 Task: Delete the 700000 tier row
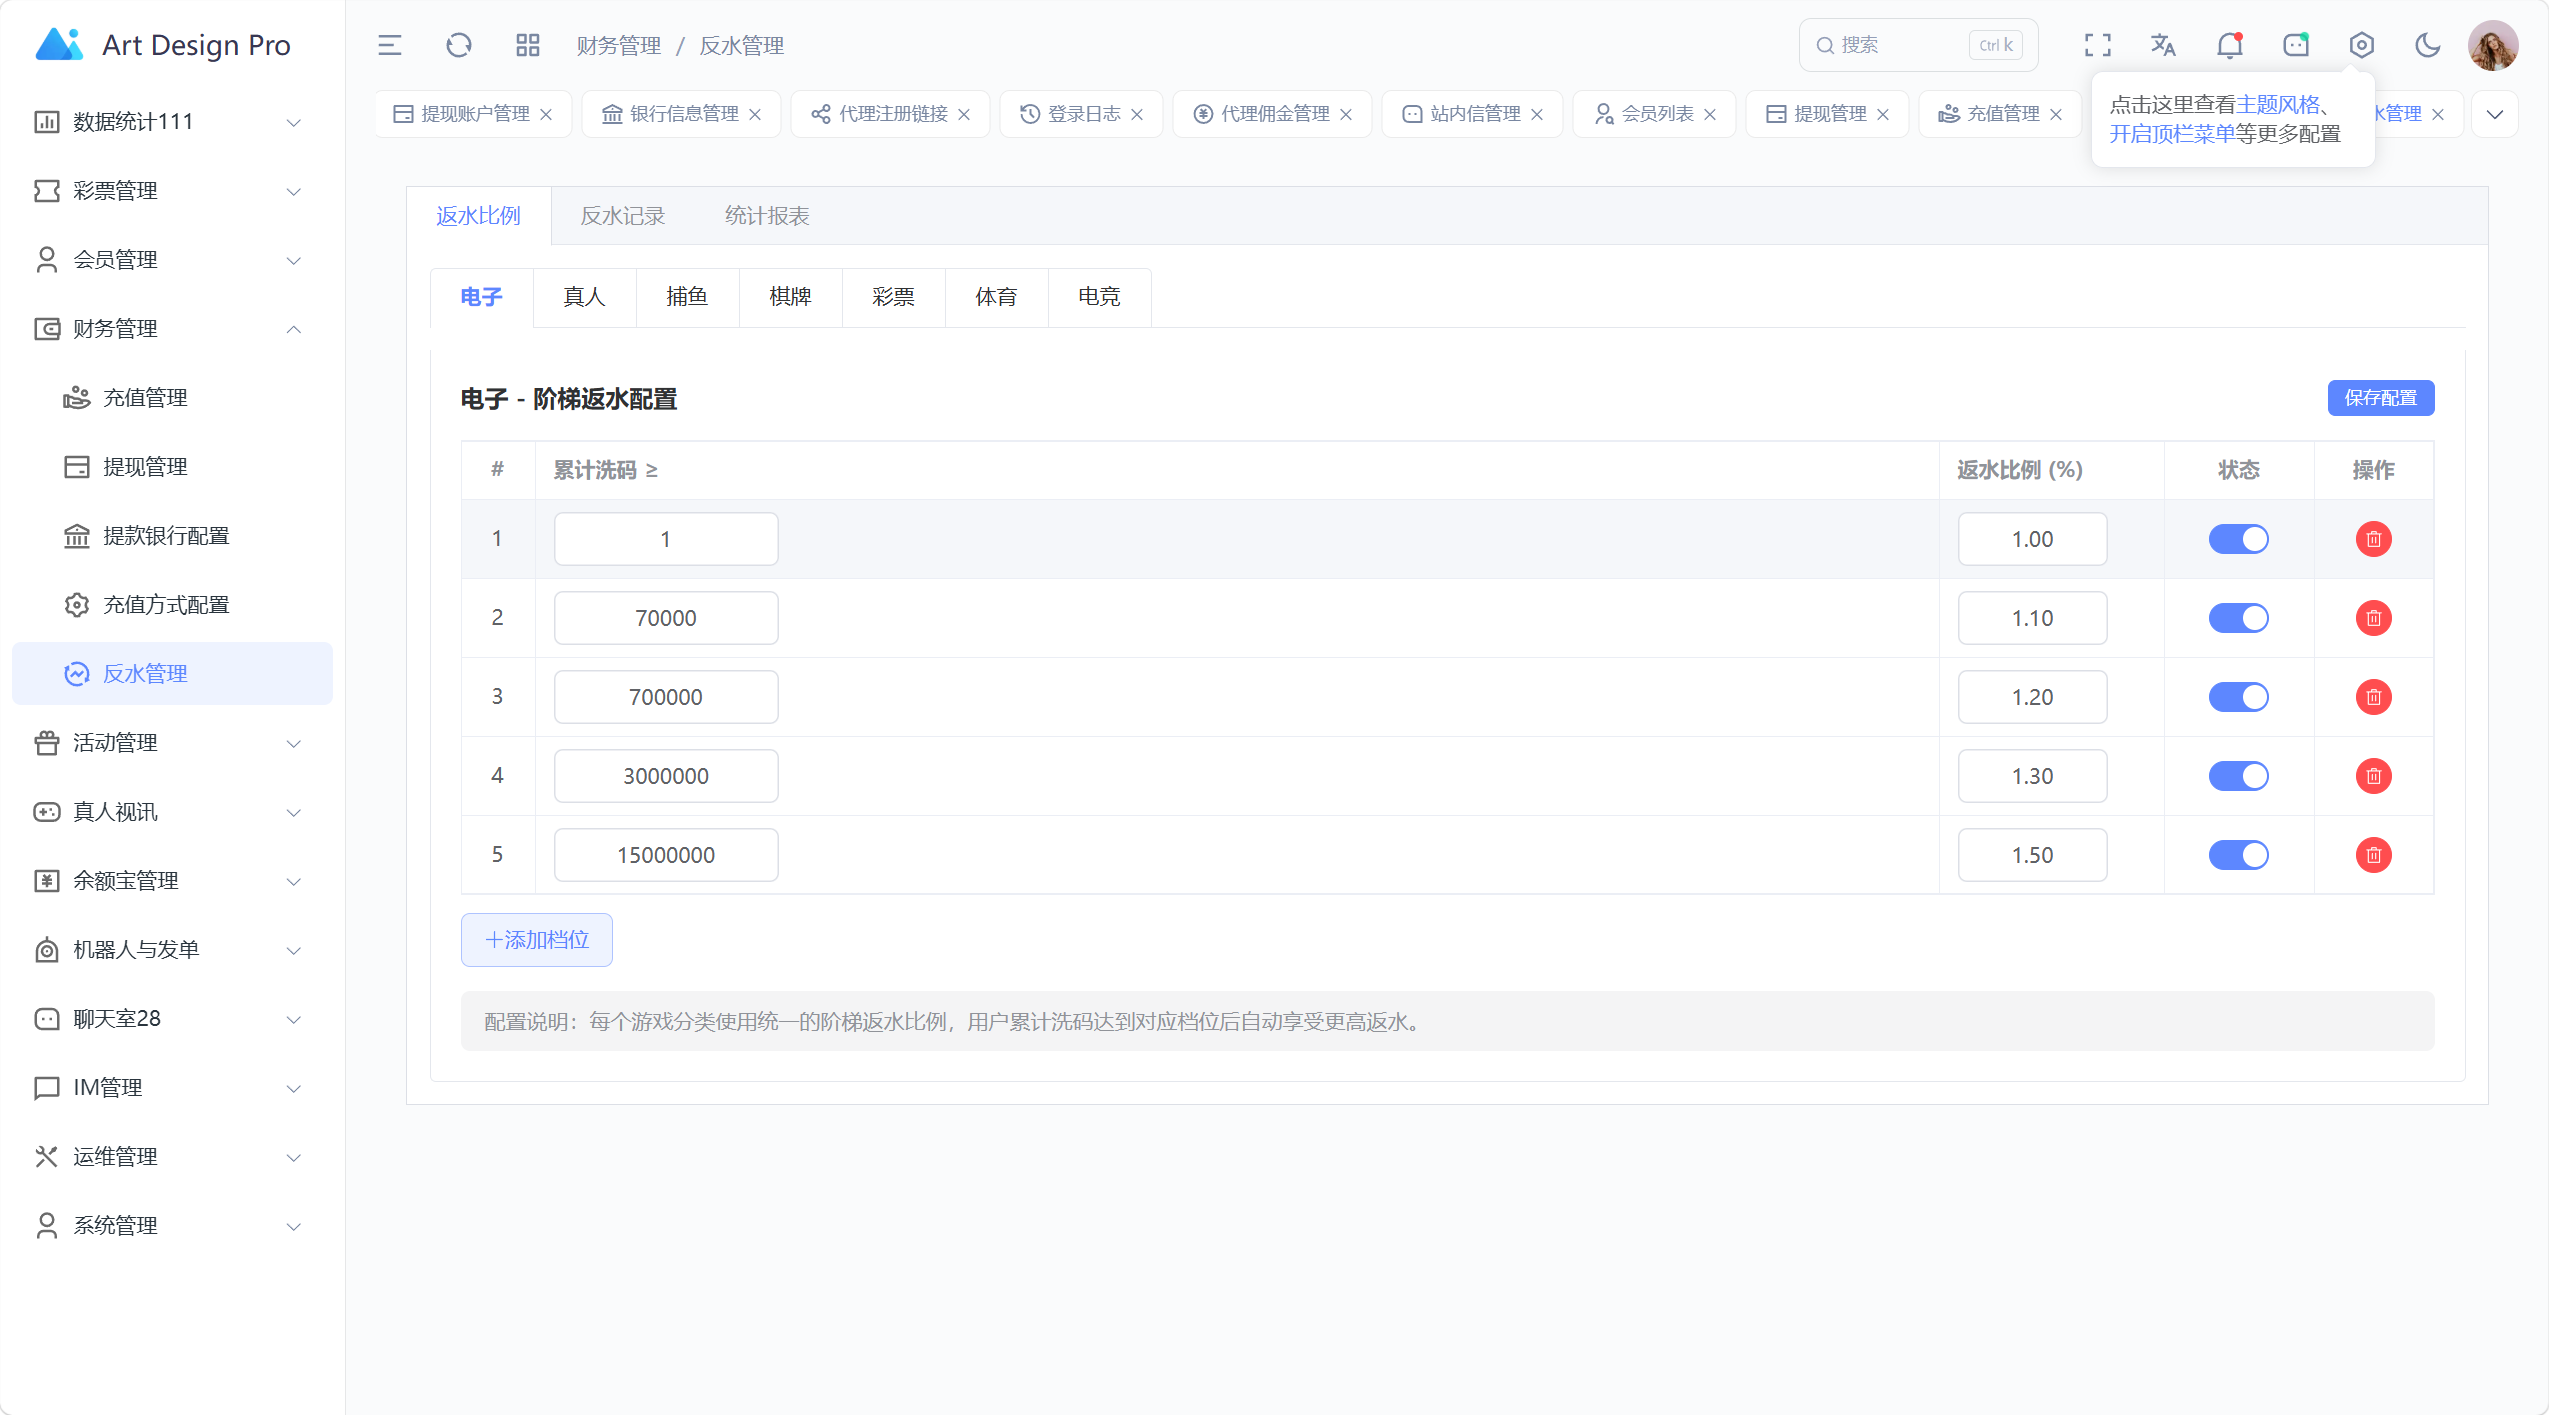[x=2373, y=697]
